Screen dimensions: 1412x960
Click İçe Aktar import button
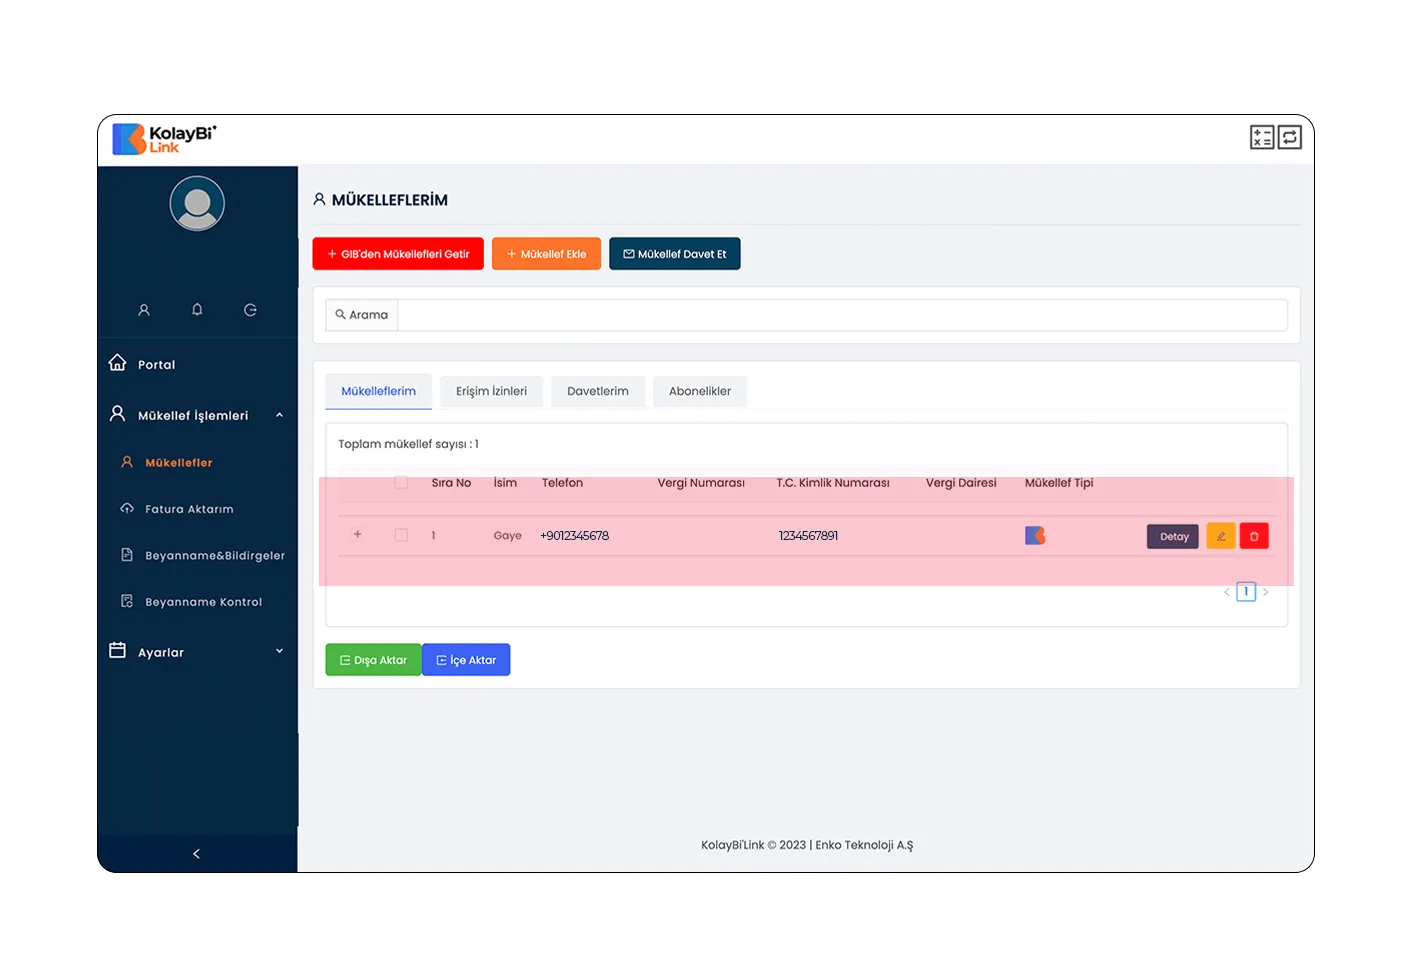[466, 660]
